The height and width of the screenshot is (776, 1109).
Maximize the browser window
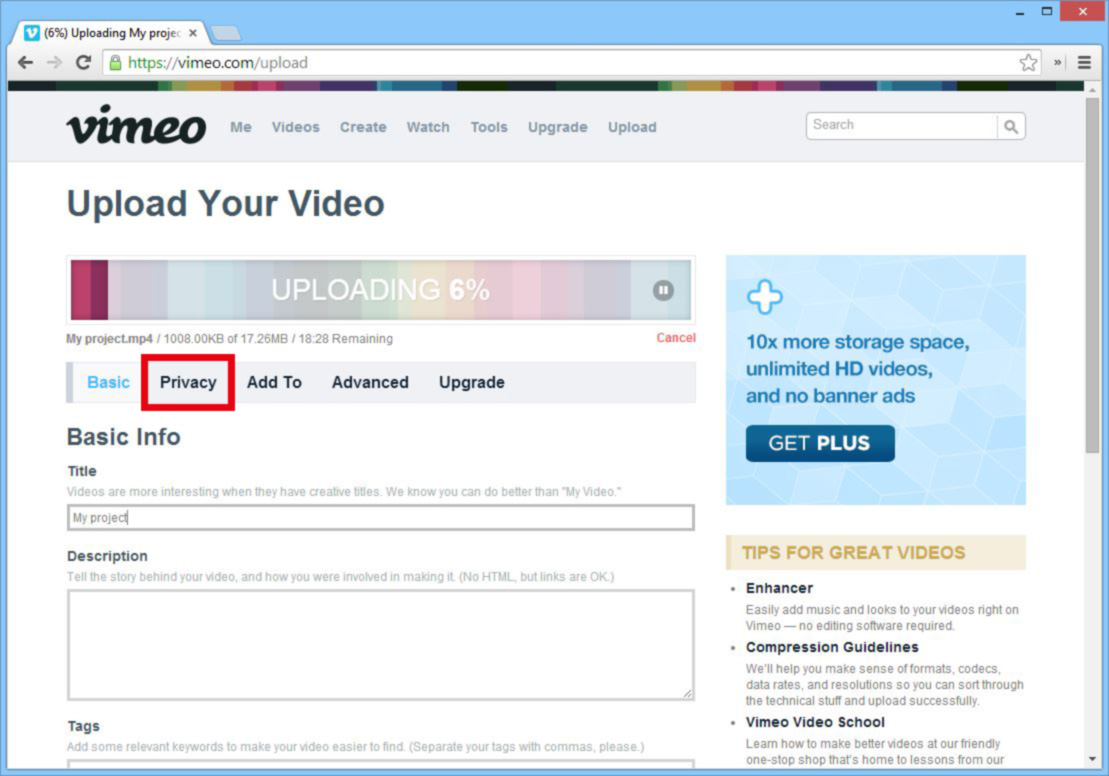(1047, 11)
